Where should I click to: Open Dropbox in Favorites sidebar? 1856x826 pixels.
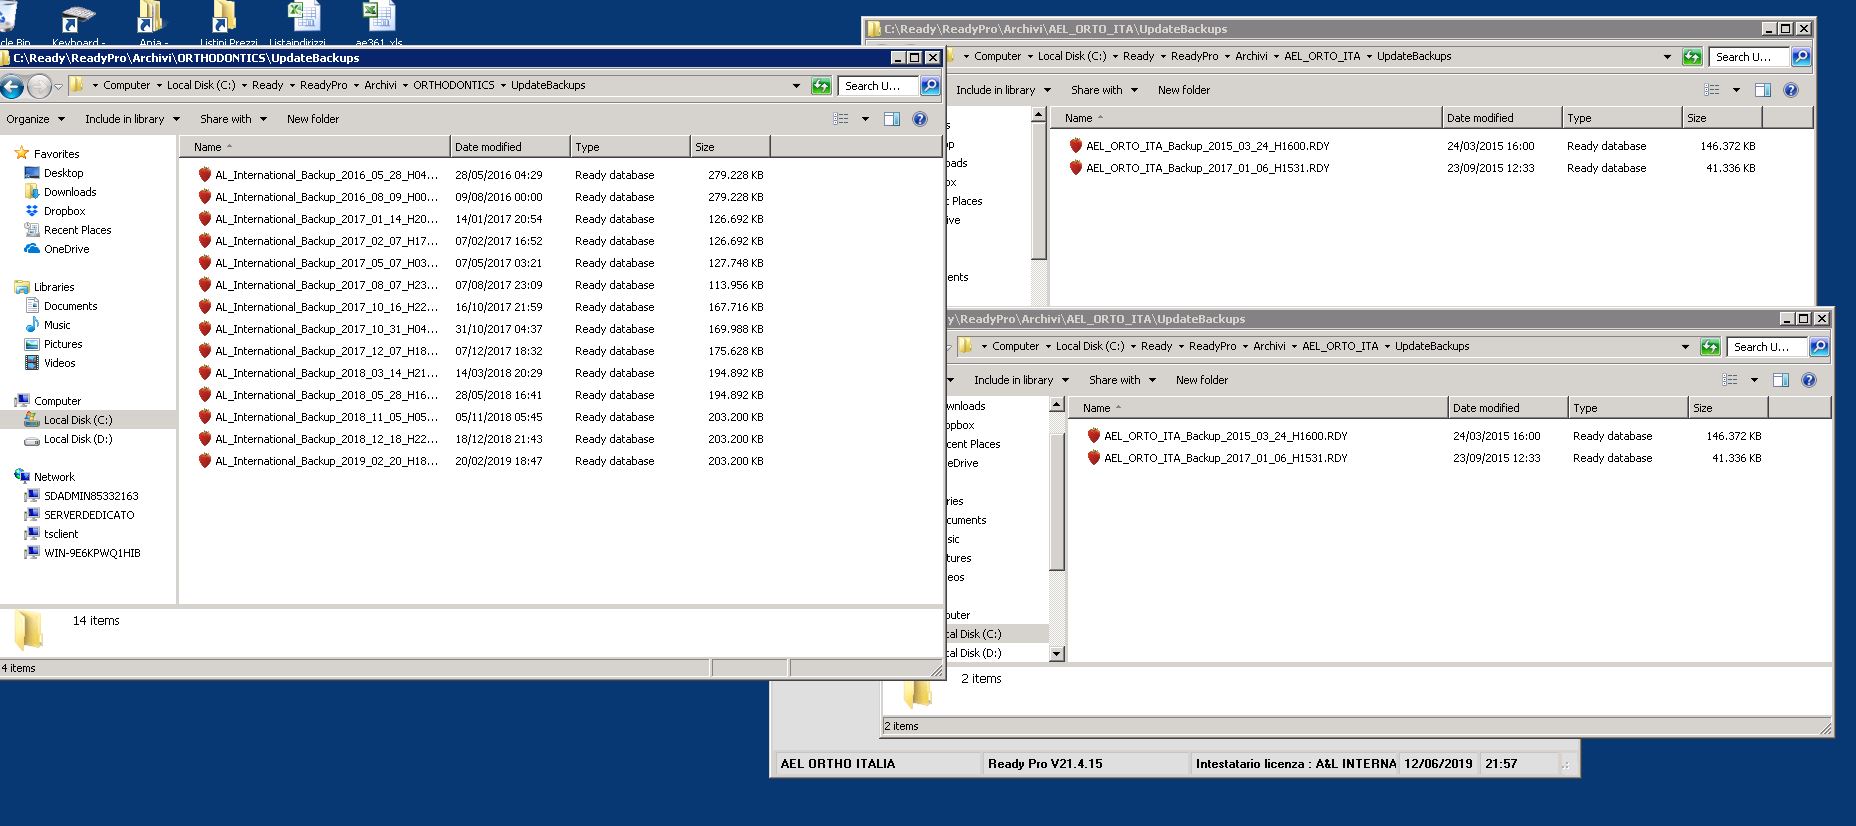[x=64, y=211]
